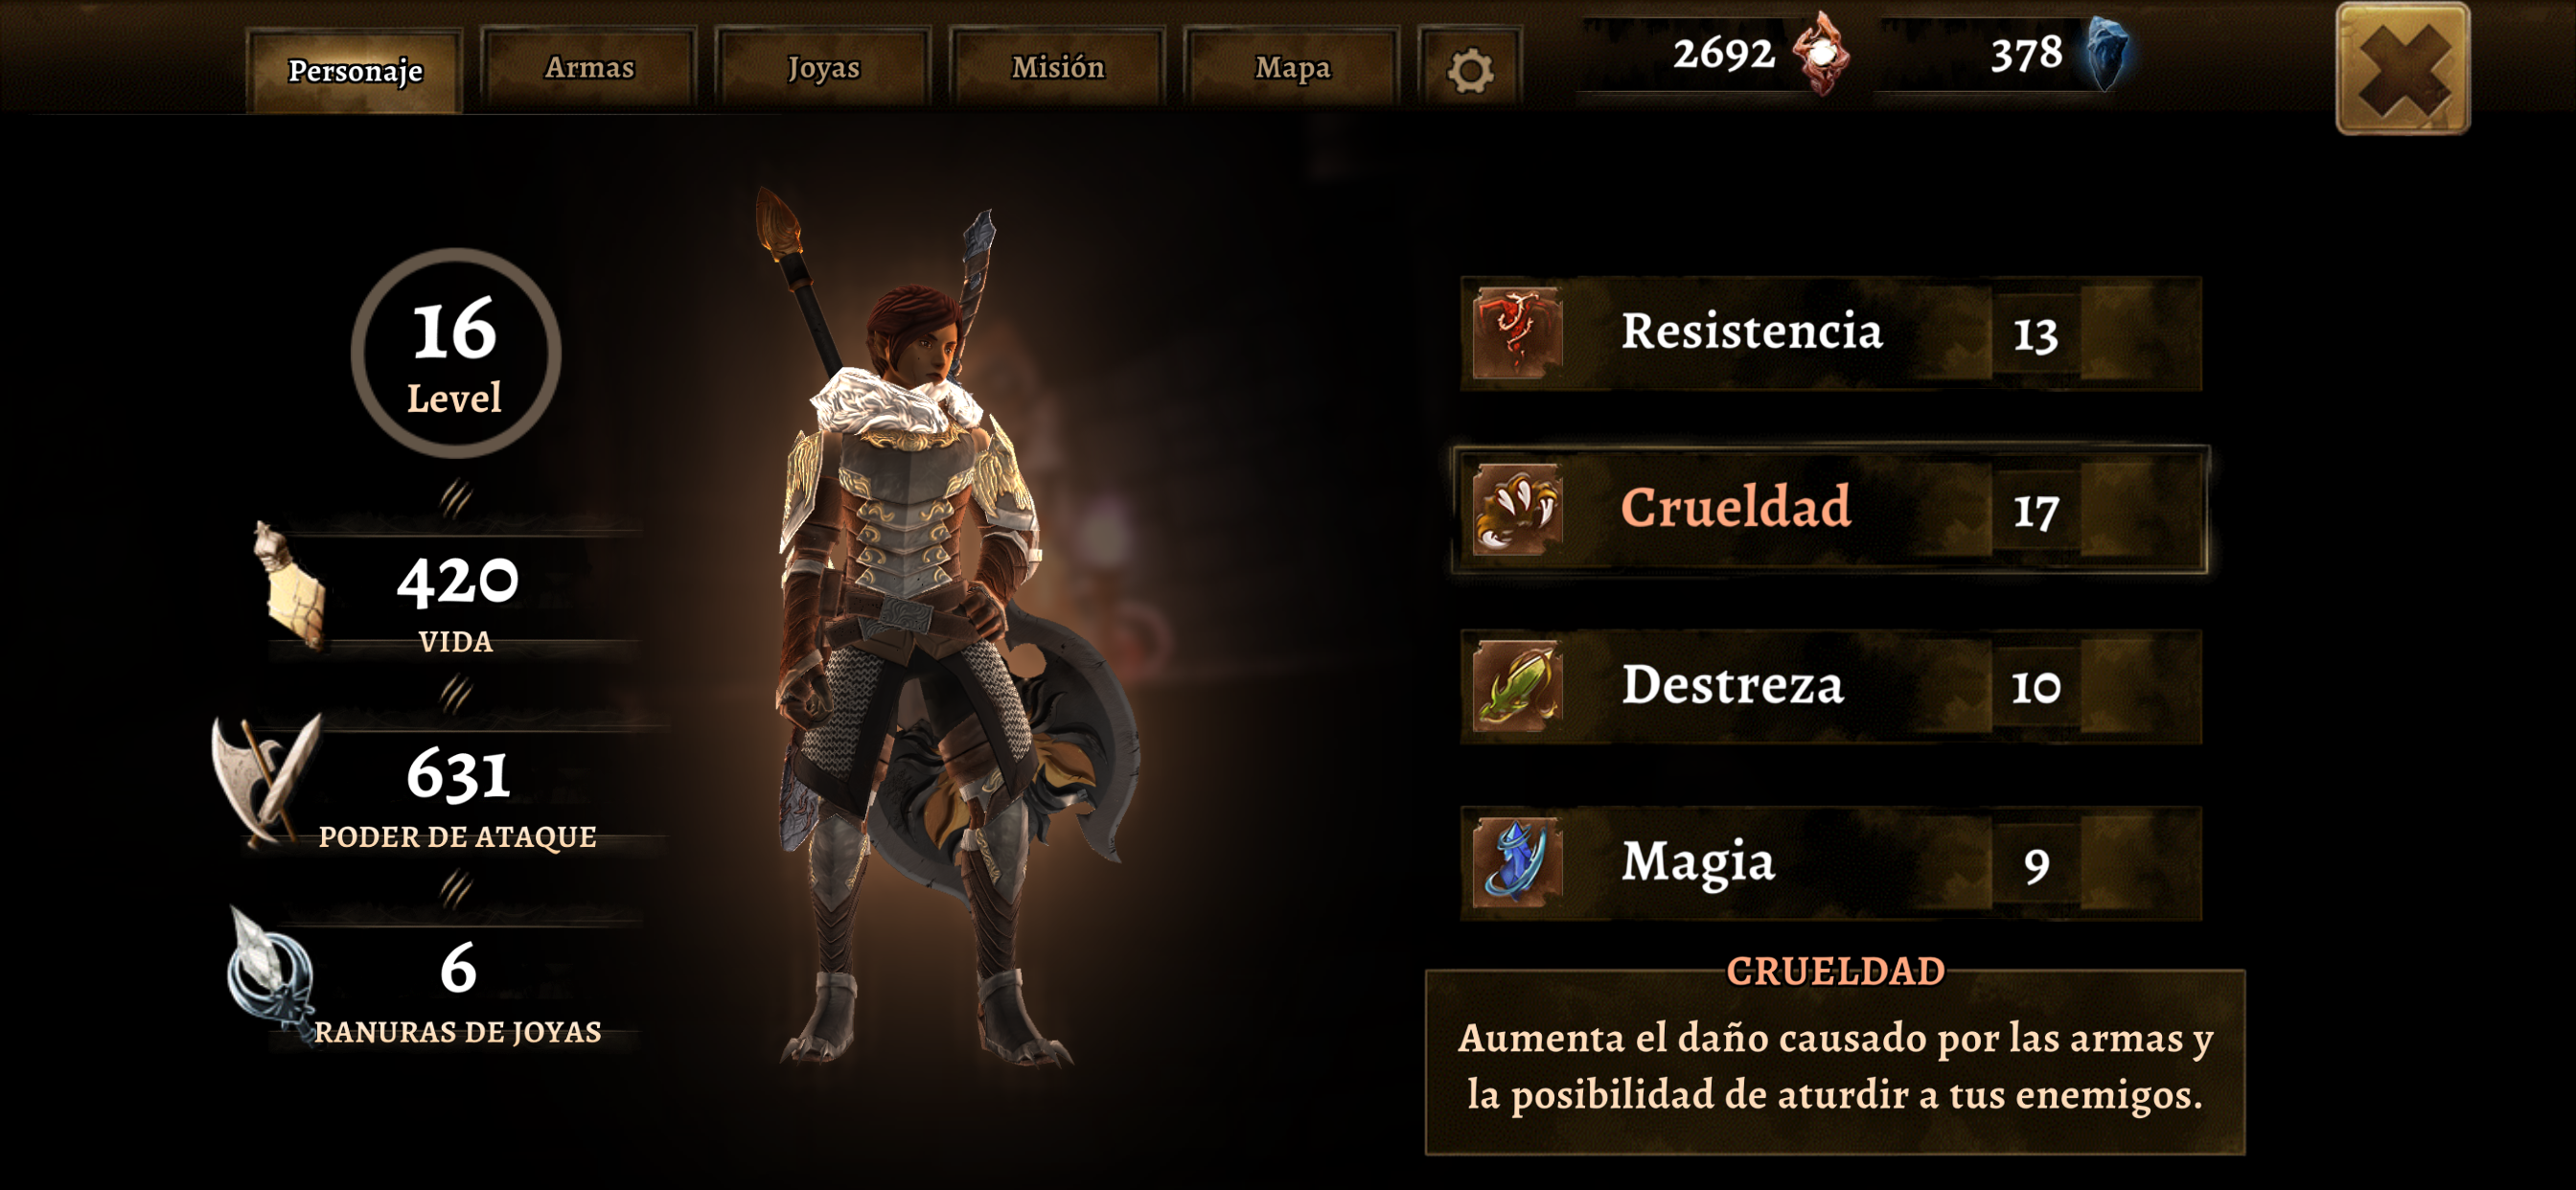Click the blue gem currency icon

[2106, 54]
